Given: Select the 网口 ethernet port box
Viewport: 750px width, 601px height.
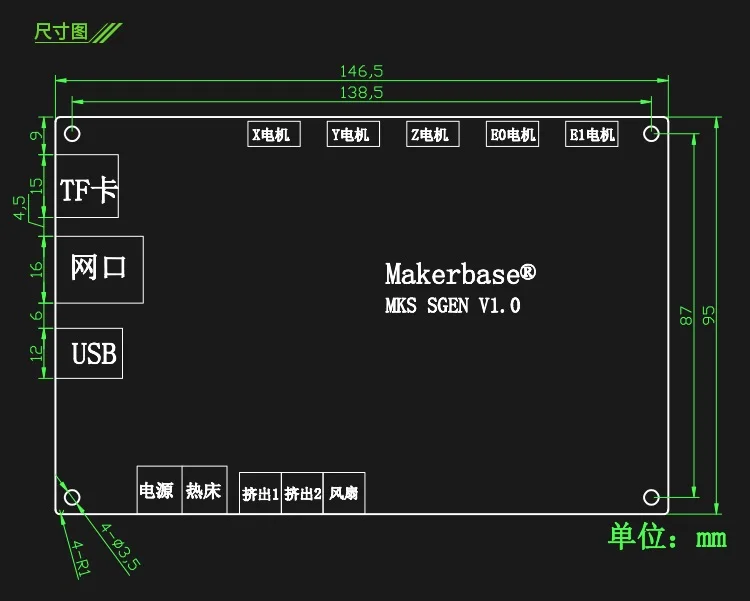Looking at the screenshot, I should click(x=99, y=269).
